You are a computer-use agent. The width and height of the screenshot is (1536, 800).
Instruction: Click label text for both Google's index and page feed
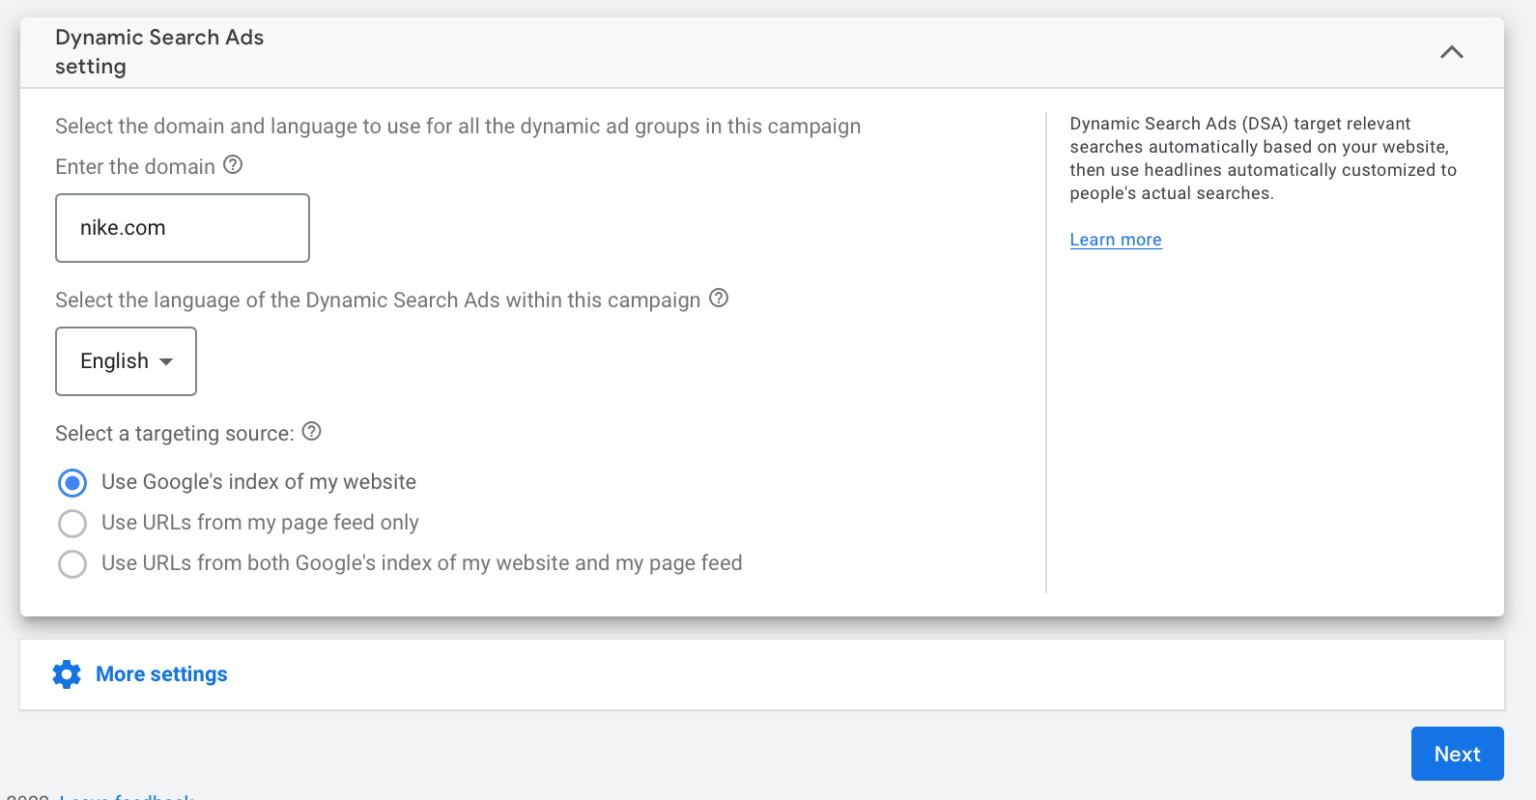[421, 563]
